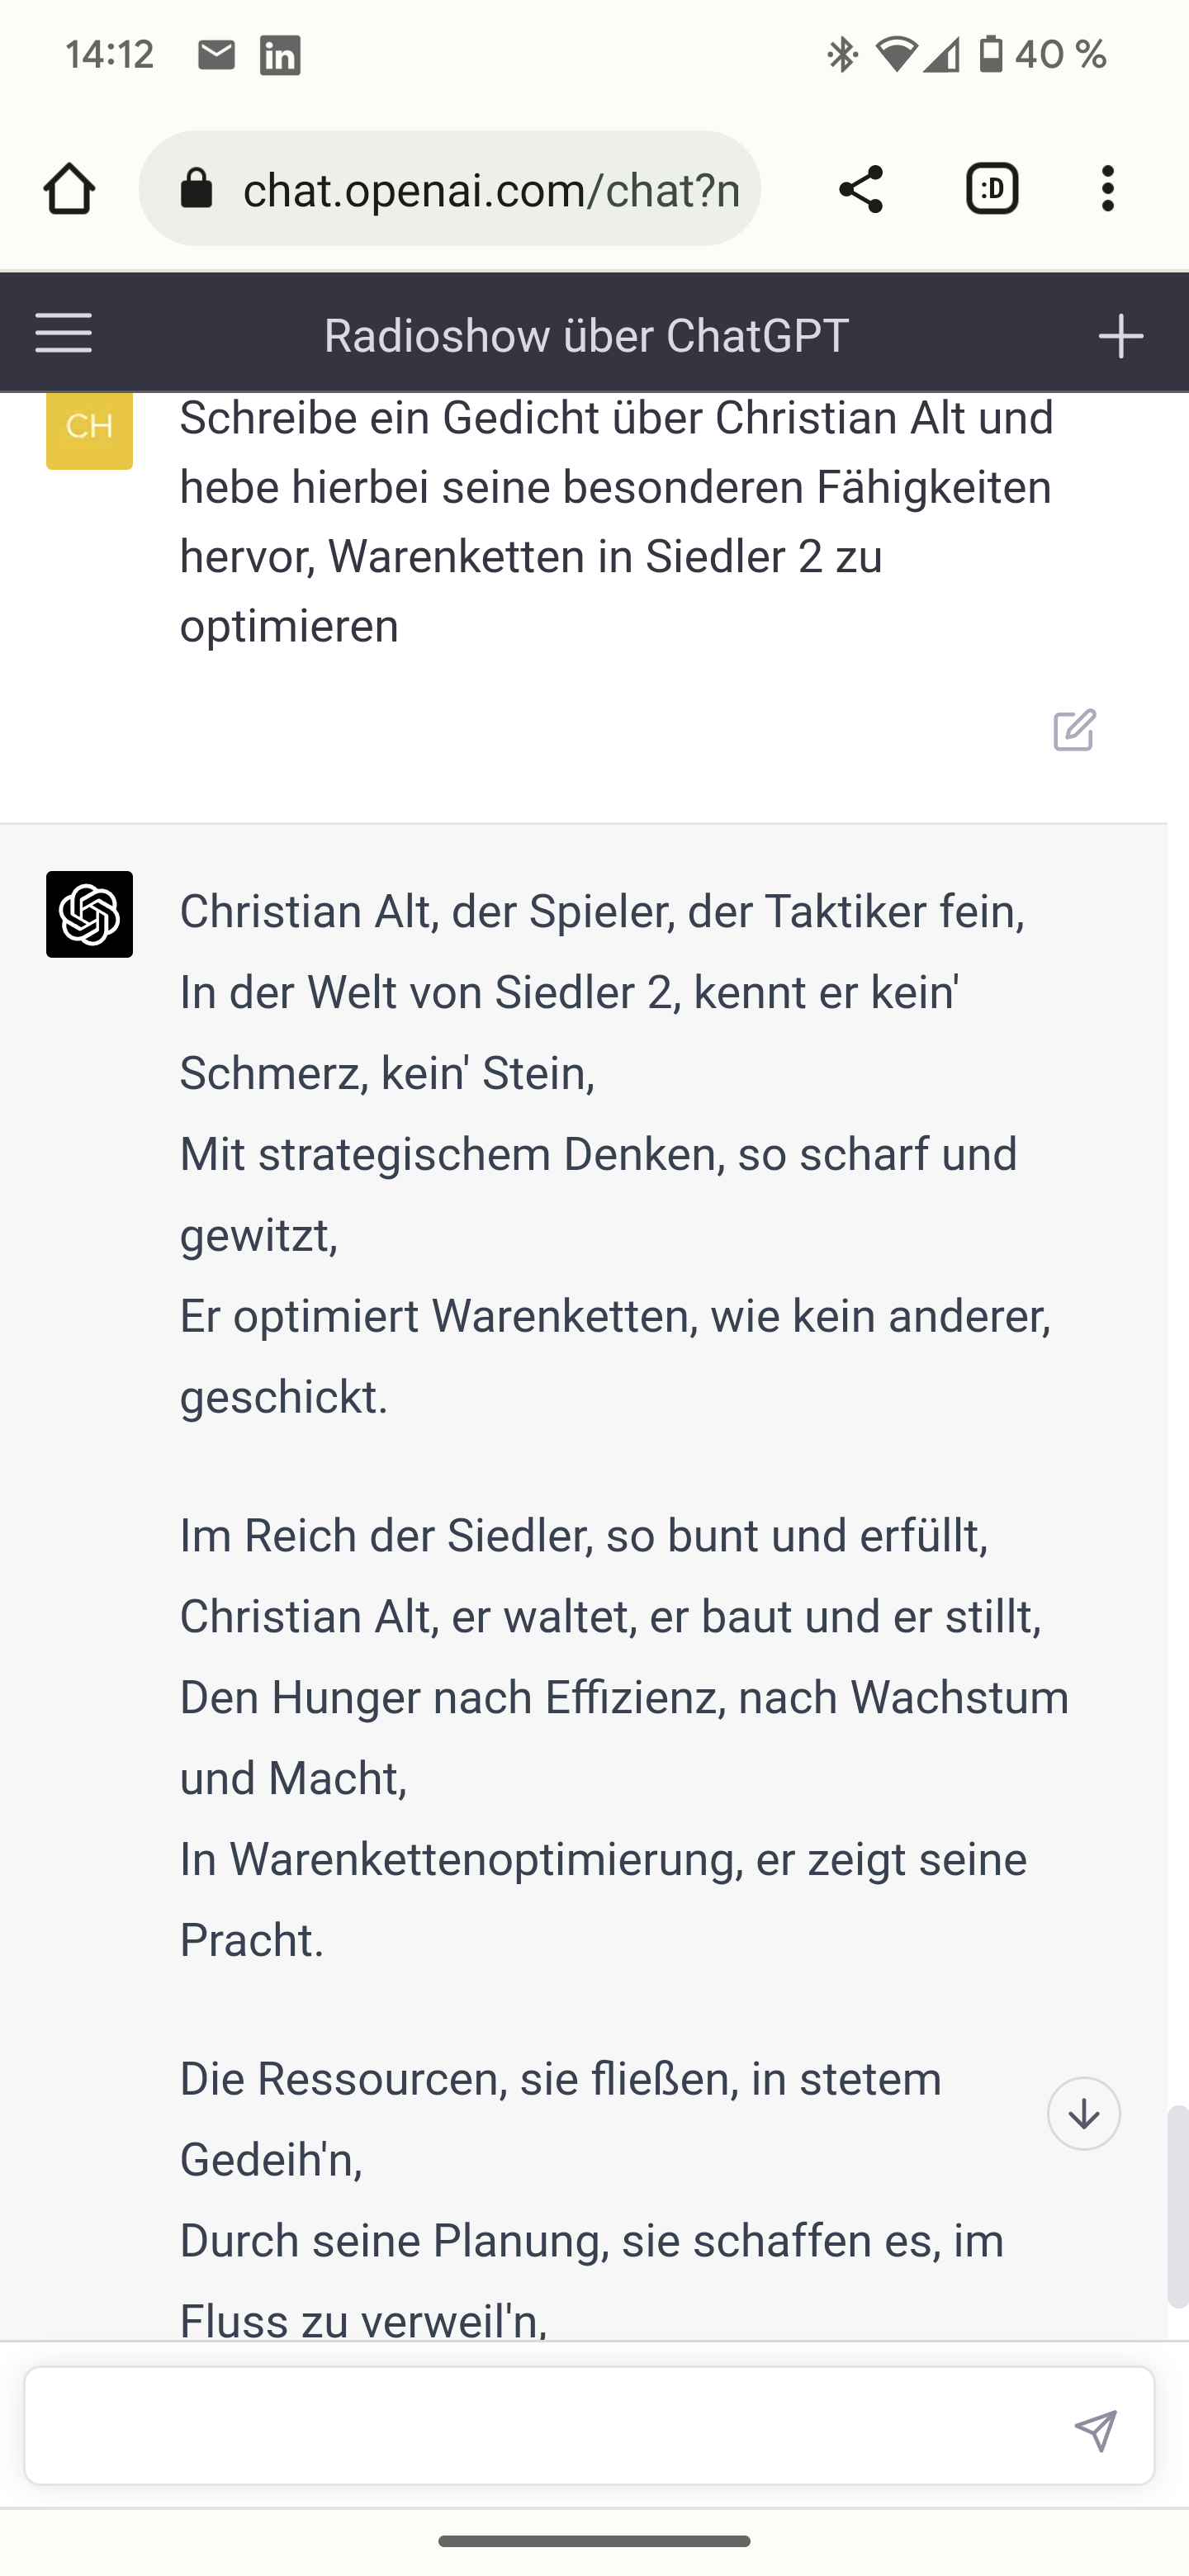The width and height of the screenshot is (1189, 2576).
Task: Tap the chat.openai.com address bar
Action: (490, 189)
